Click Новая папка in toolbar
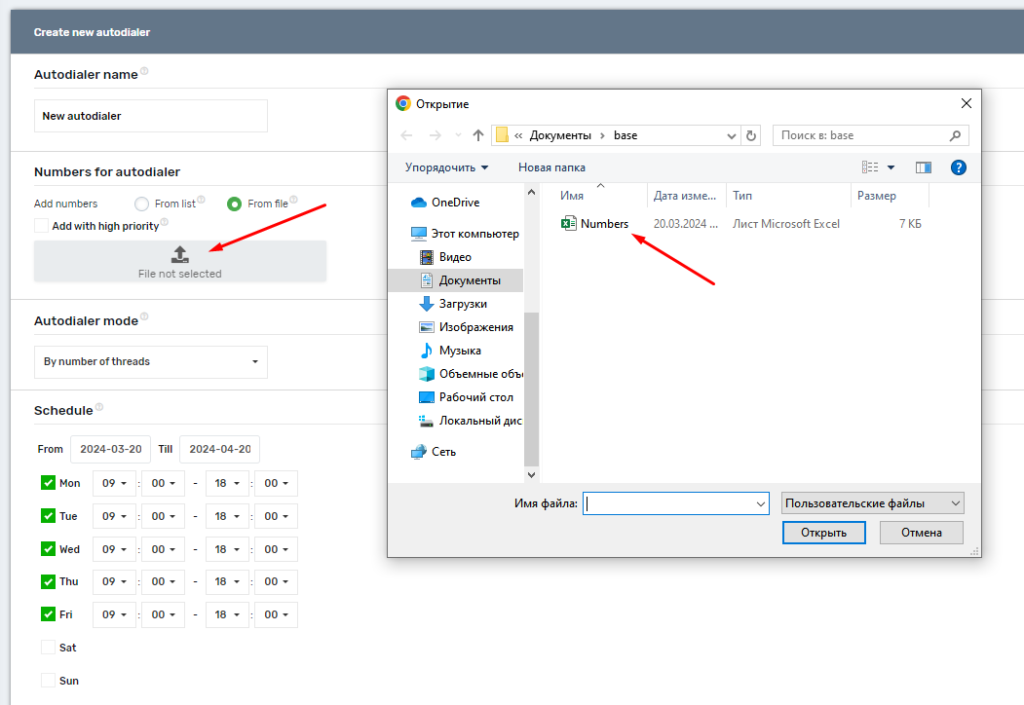 [551, 167]
